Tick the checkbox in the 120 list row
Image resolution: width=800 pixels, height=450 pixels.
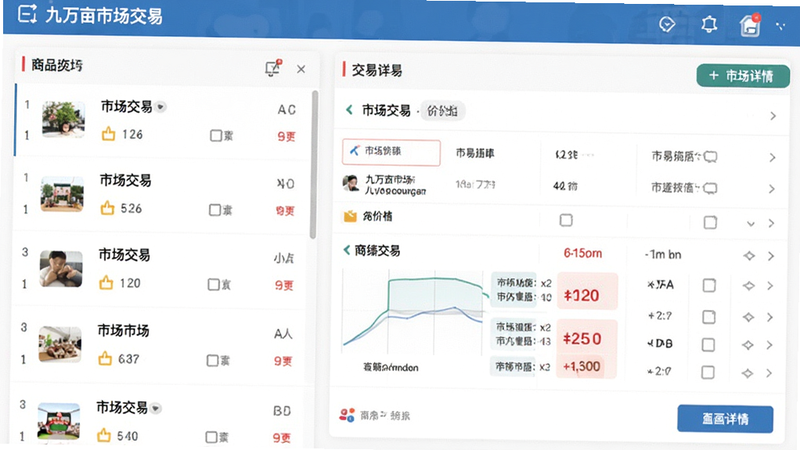[x=213, y=284]
